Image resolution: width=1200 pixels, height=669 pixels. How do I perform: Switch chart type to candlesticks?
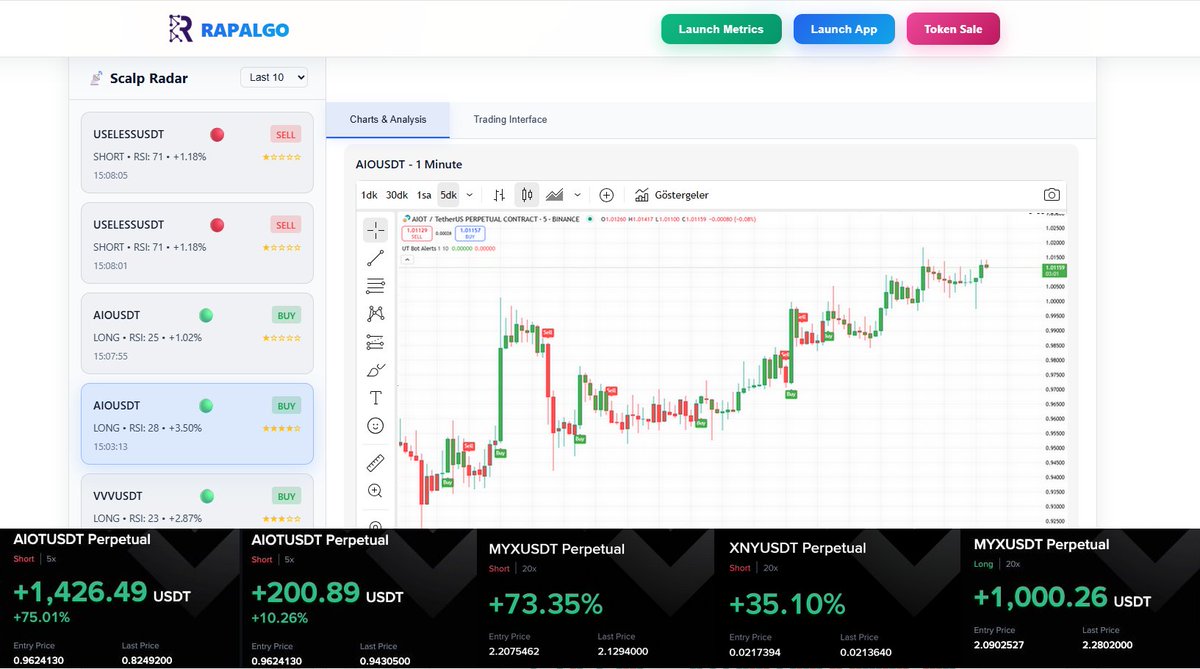[x=527, y=195]
